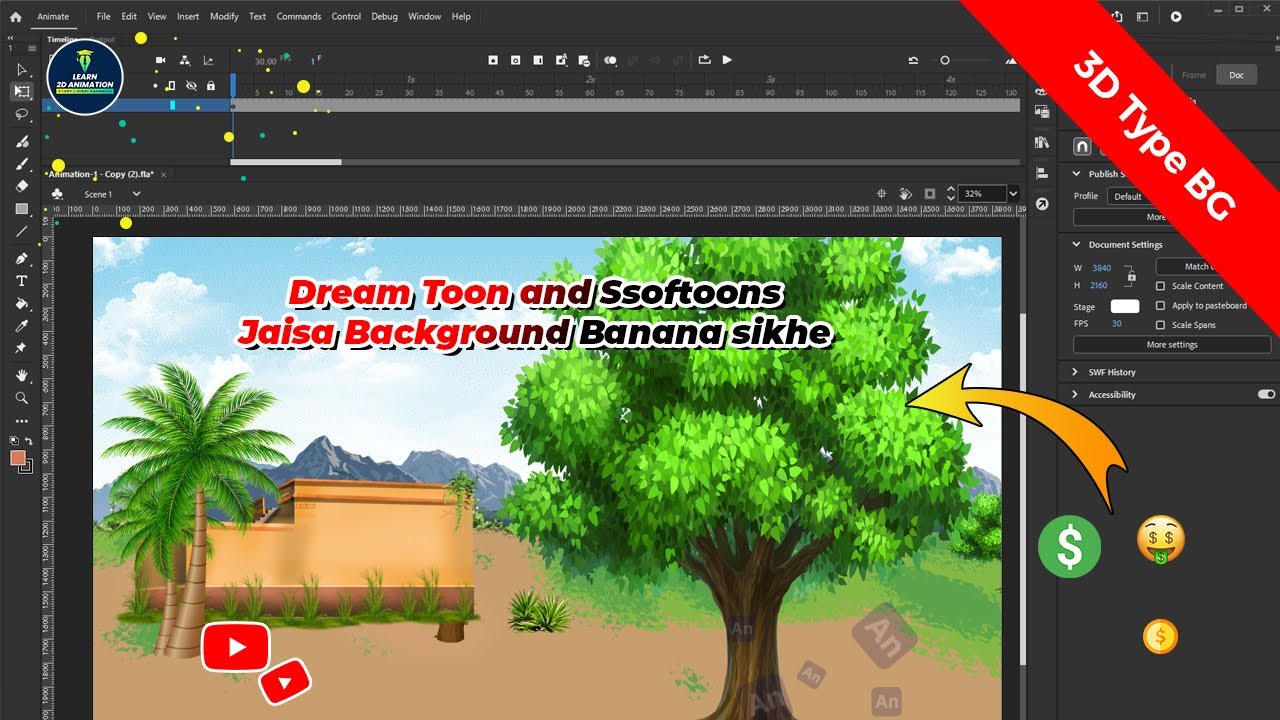1280x720 pixels.
Task: Select the Hand tool
Action: [21, 375]
